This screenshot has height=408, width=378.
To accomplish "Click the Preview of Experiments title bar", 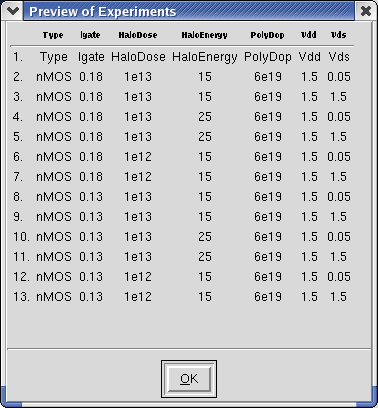I will [189, 11].
